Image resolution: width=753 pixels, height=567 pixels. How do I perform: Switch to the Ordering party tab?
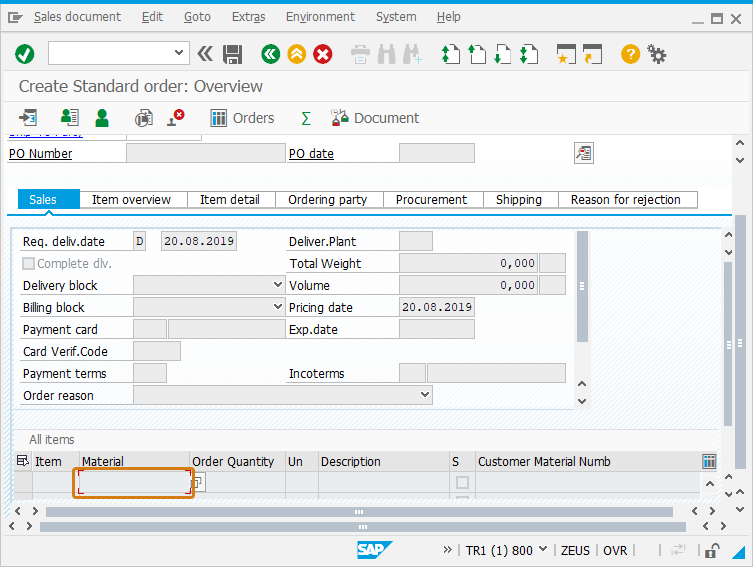tap(329, 200)
